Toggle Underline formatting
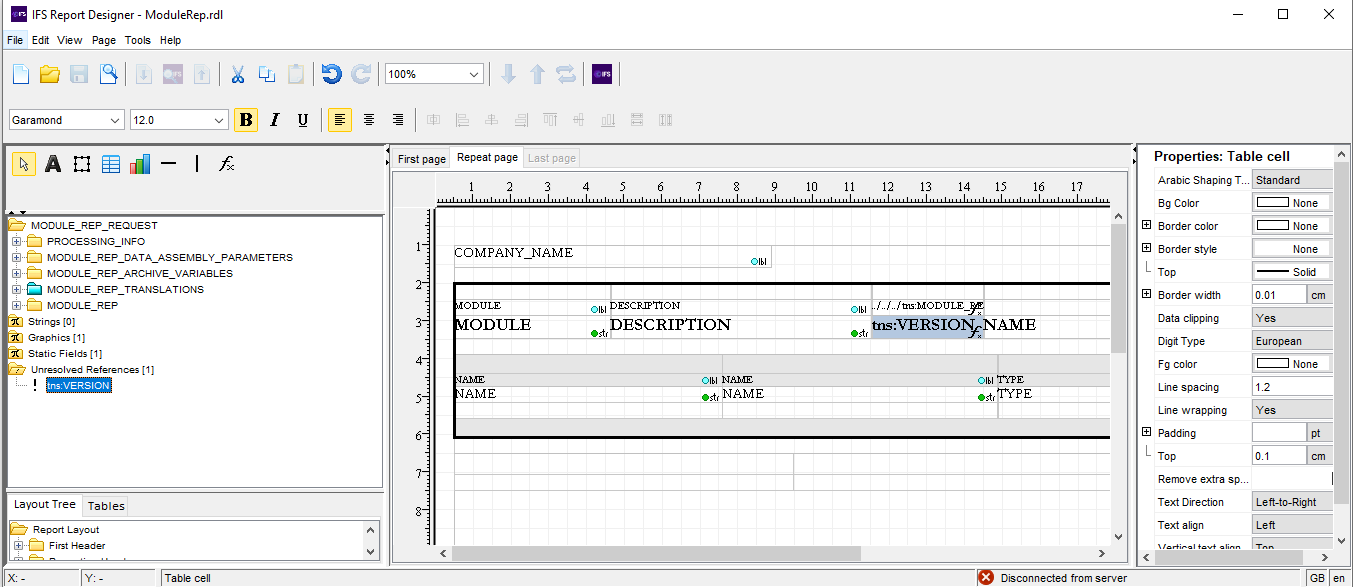 pos(303,120)
